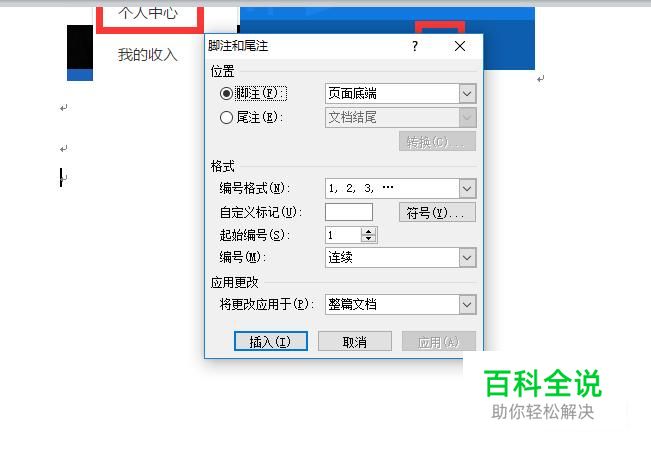Screen dimensions: 651x455
Task: Click the 插入(I) button
Action: coord(271,341)
